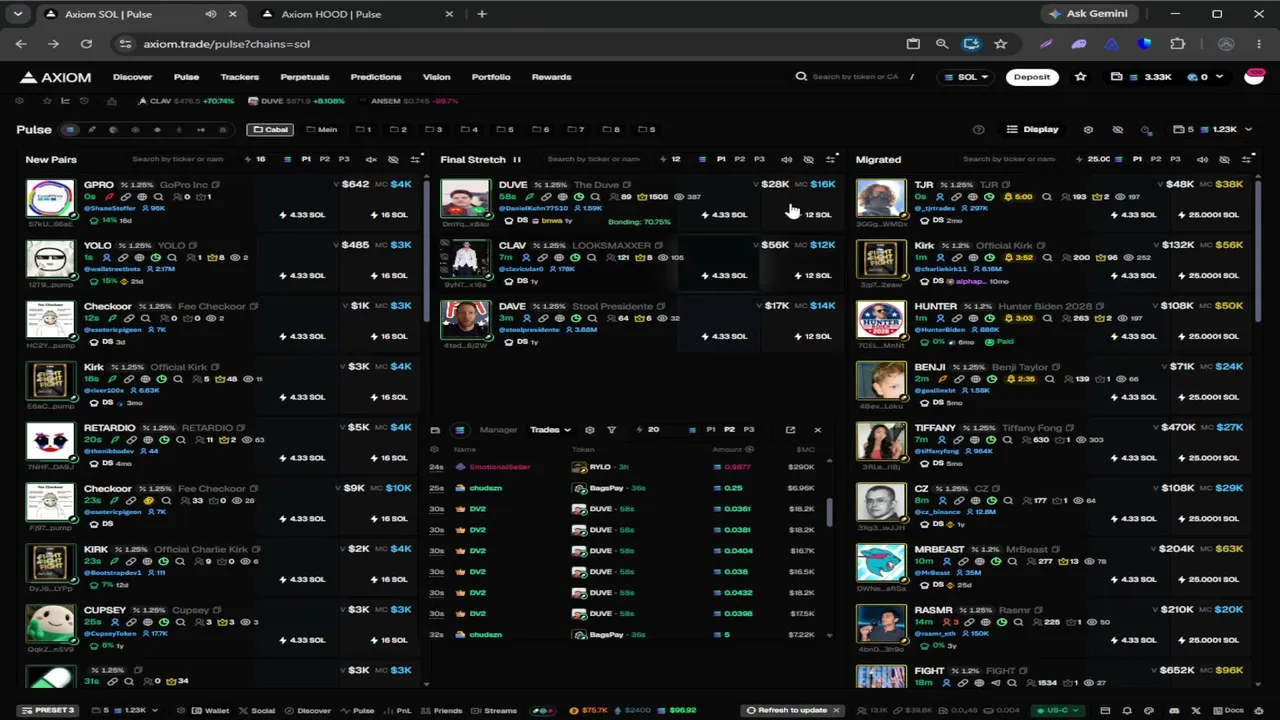Select P3 preset in trades panel
The image size is (1280, 720).
[749, 430]
